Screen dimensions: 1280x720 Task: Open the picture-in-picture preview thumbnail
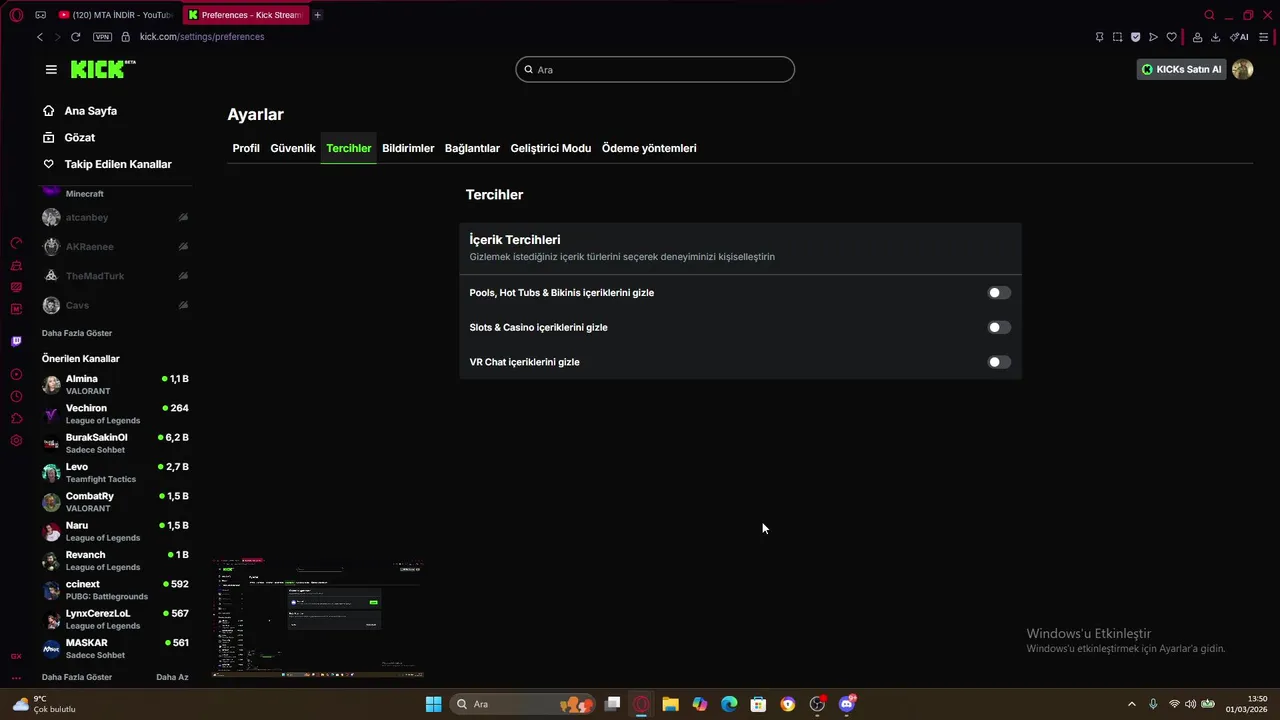(x=318, y=619)
